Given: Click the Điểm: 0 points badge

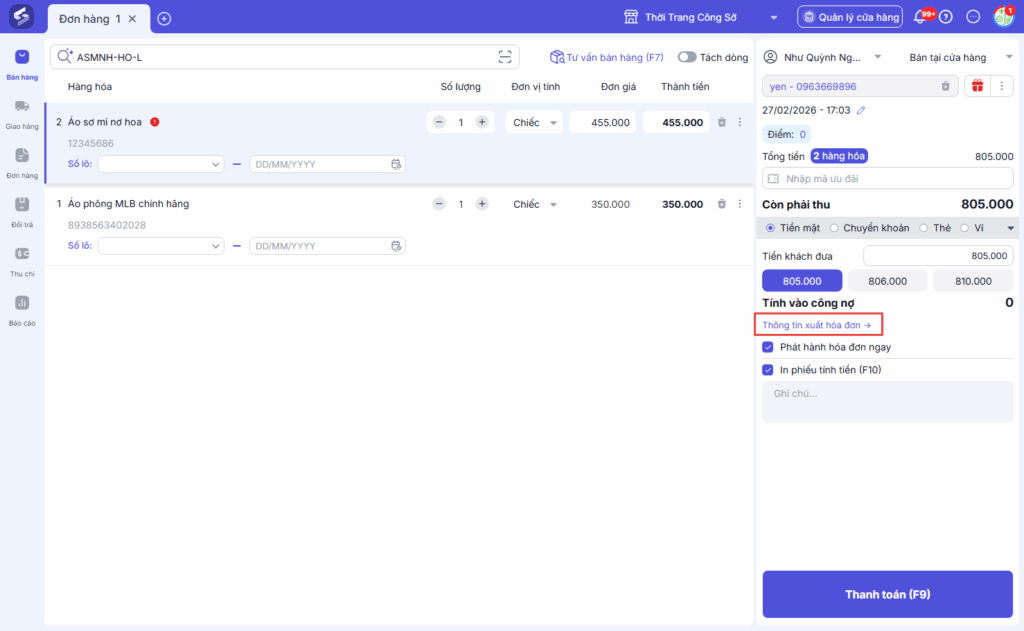Looking at the screenshot, I should click(x=786, y=134).
